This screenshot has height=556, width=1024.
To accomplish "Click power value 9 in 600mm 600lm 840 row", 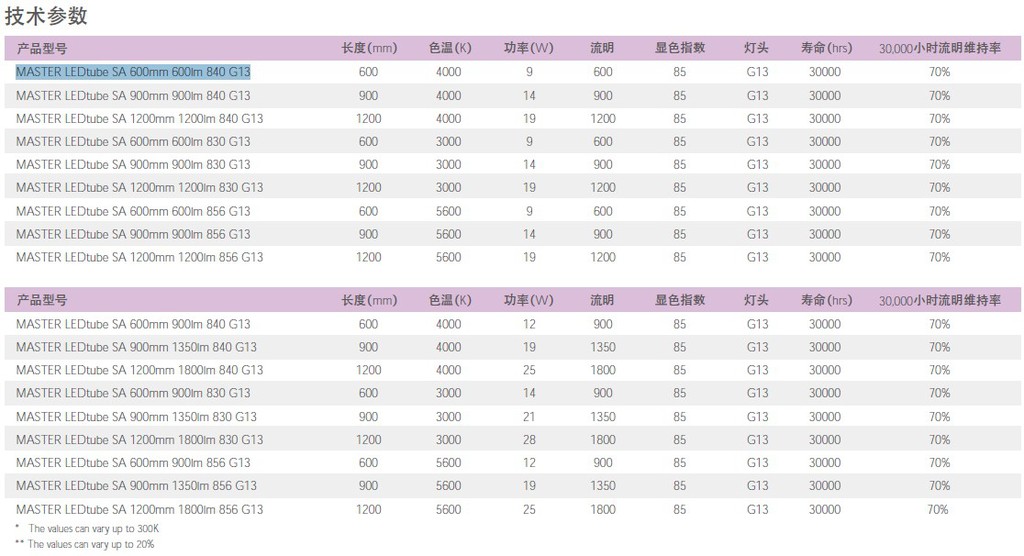I will 529,72.
